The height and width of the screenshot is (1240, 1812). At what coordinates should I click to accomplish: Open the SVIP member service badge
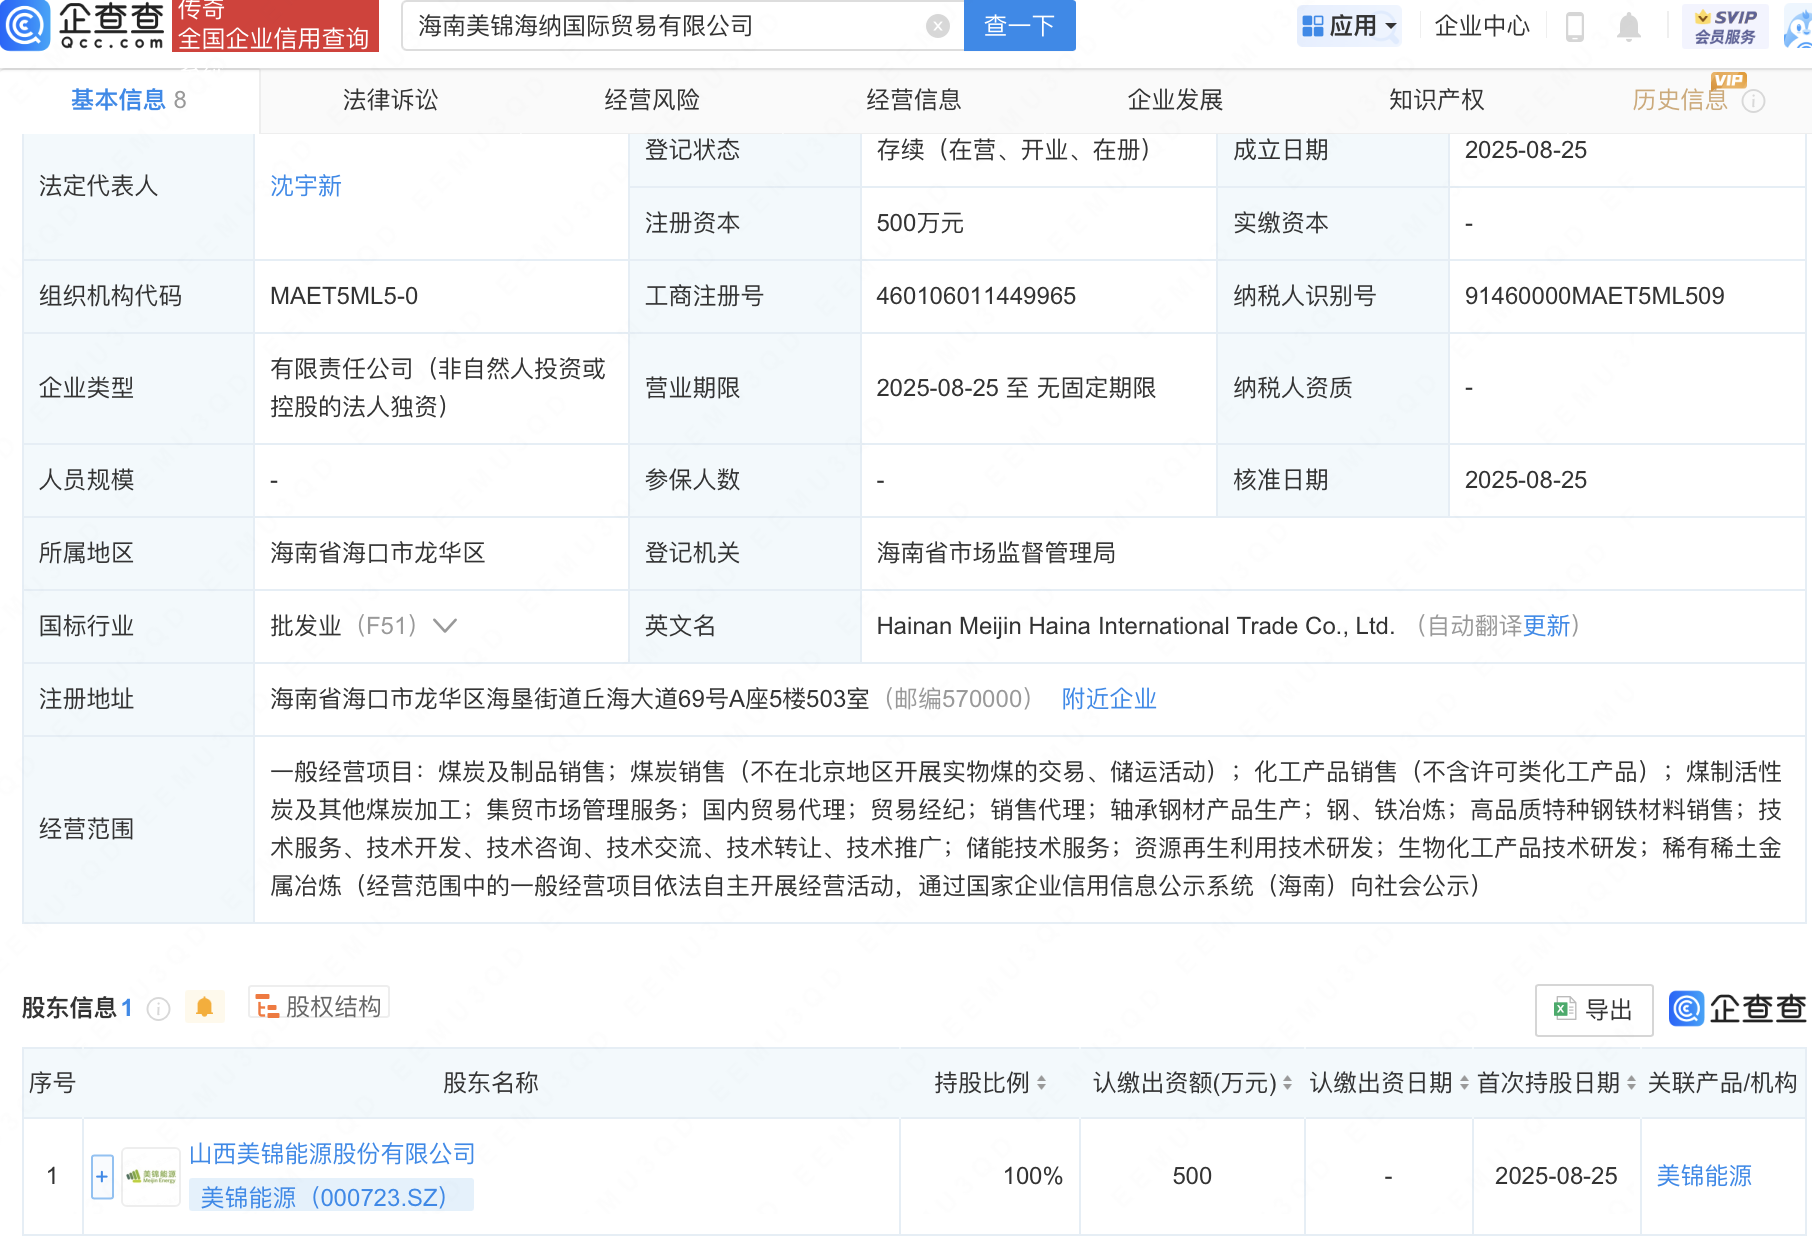tap(1725, 26)
